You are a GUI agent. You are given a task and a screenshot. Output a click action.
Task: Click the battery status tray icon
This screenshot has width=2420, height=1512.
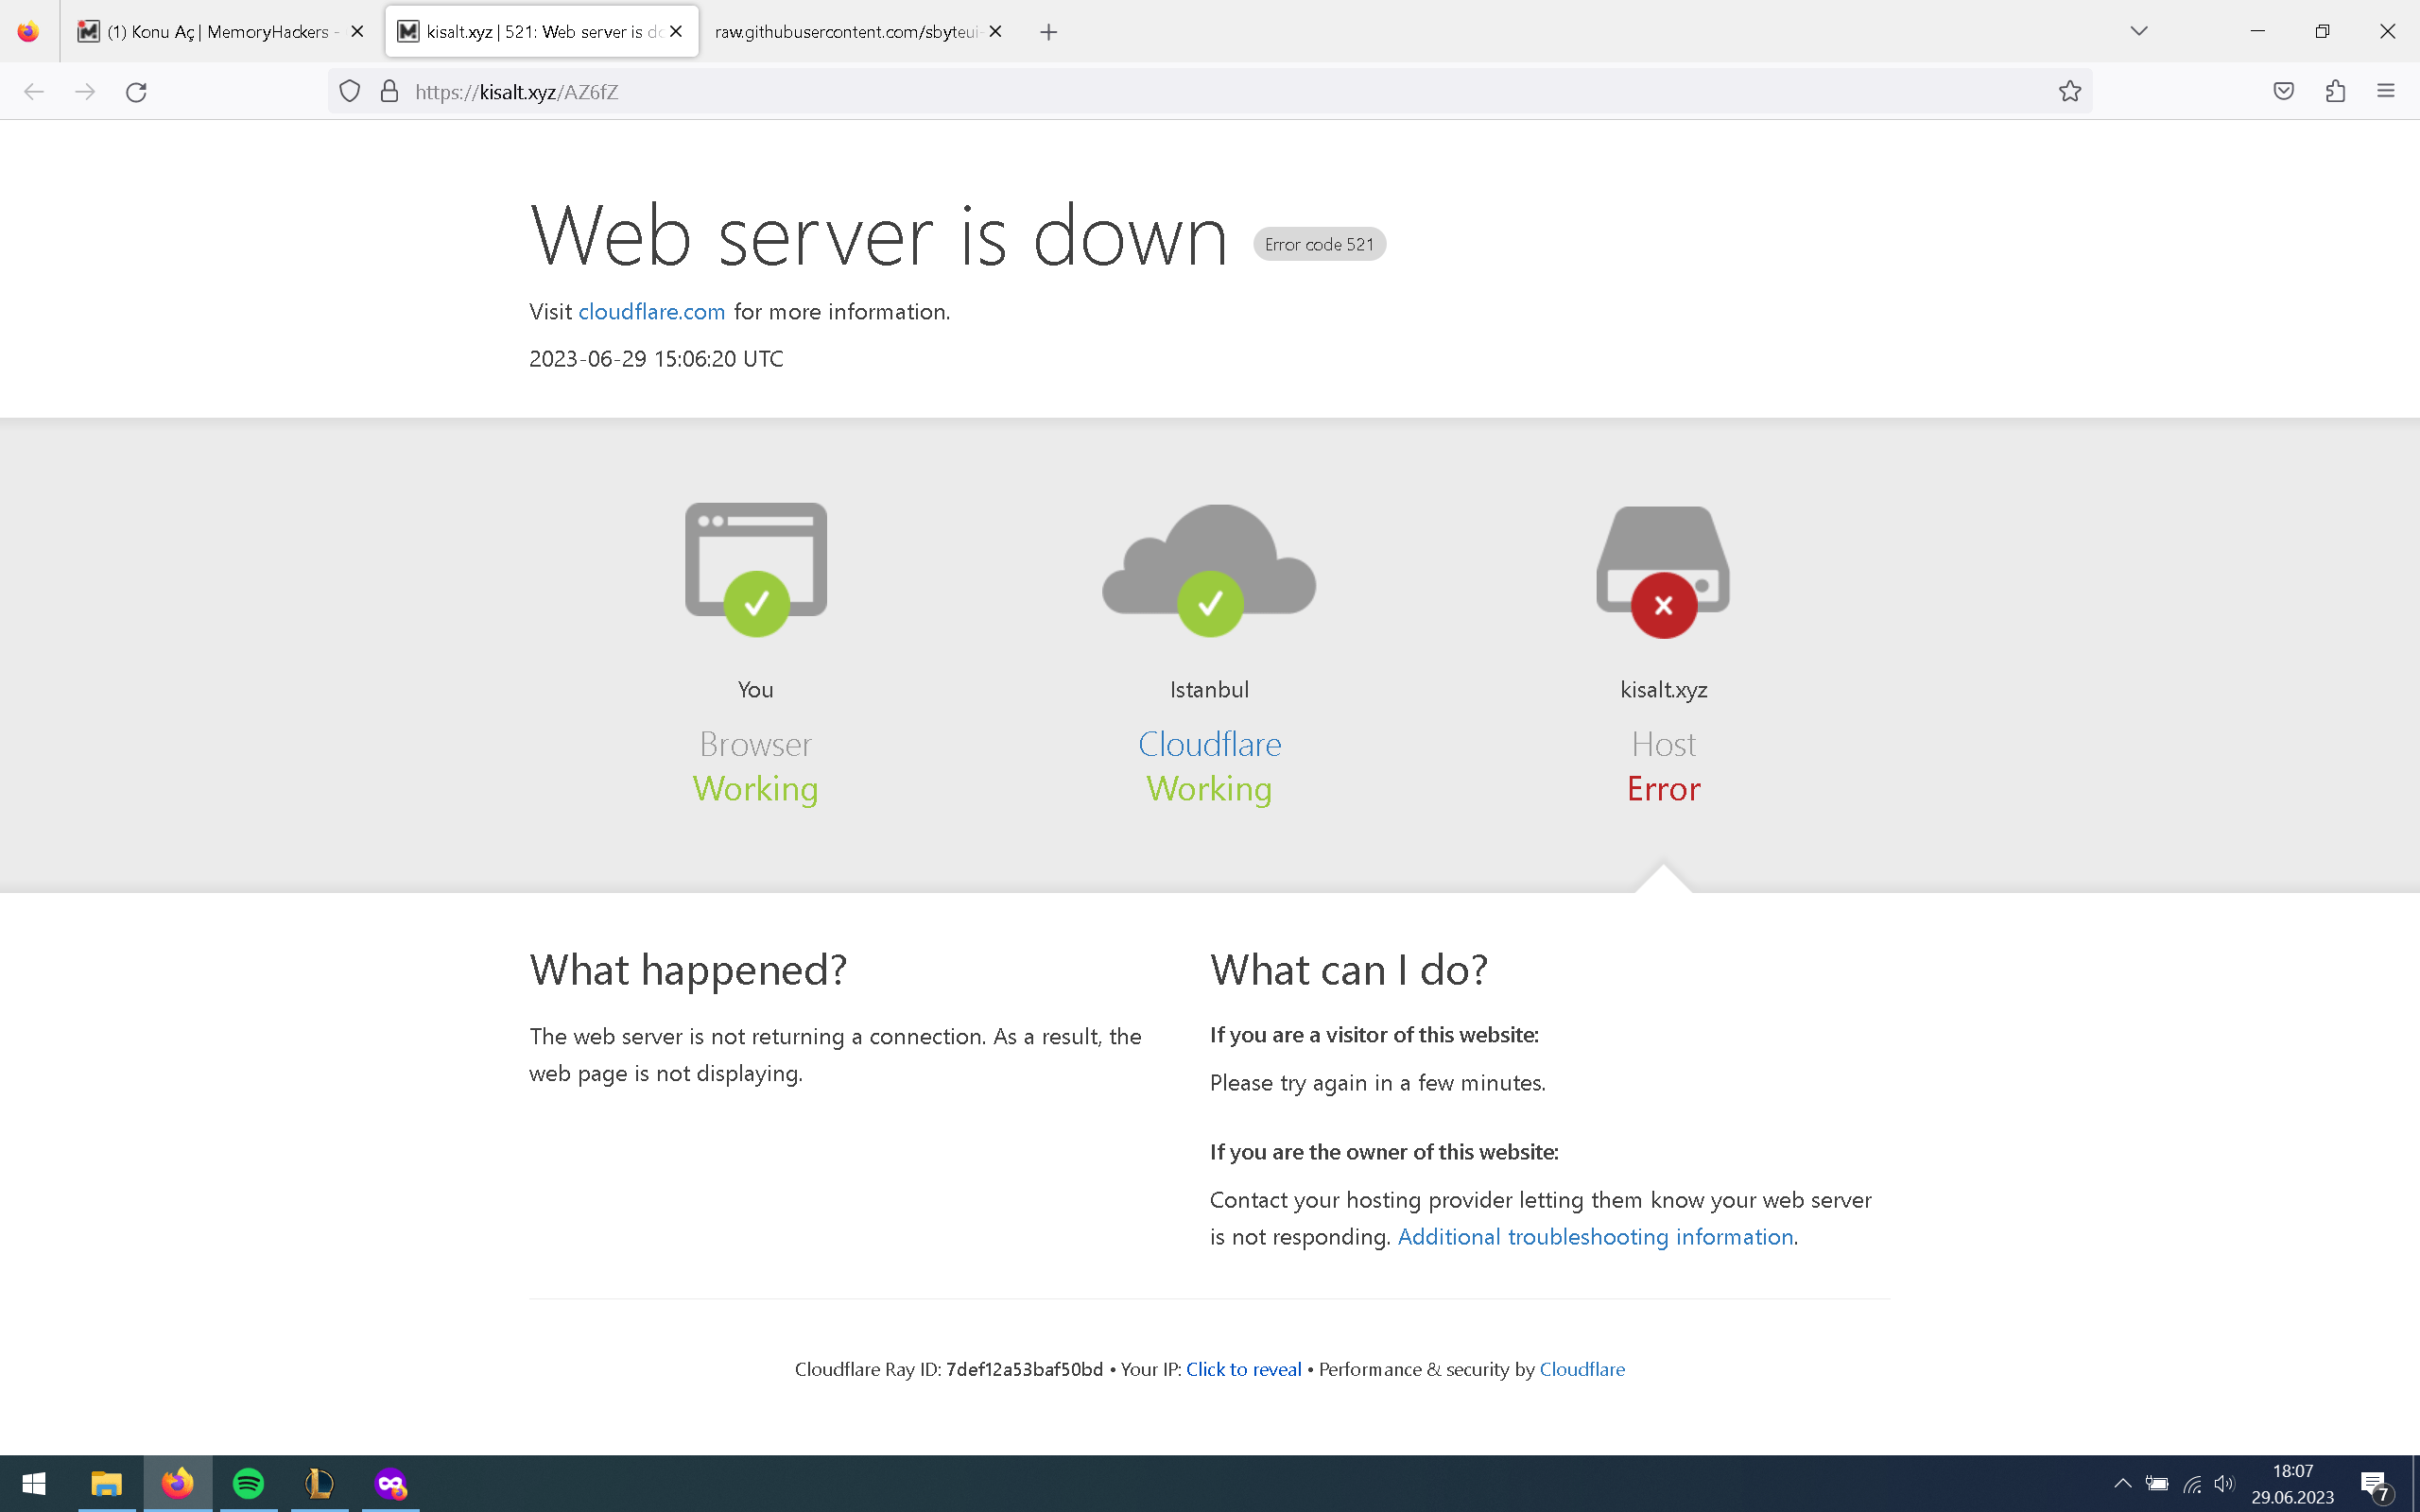[2157, 1483]
